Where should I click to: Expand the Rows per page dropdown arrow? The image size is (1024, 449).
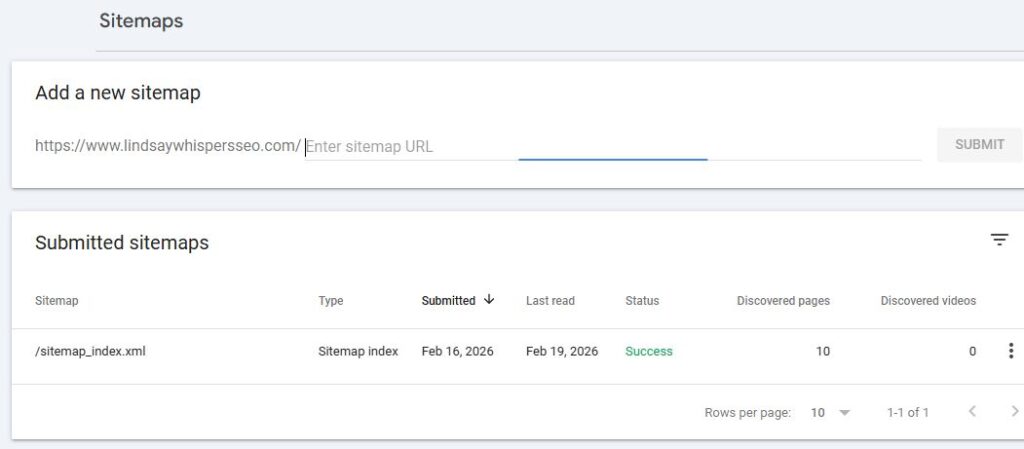pos(844,412)
